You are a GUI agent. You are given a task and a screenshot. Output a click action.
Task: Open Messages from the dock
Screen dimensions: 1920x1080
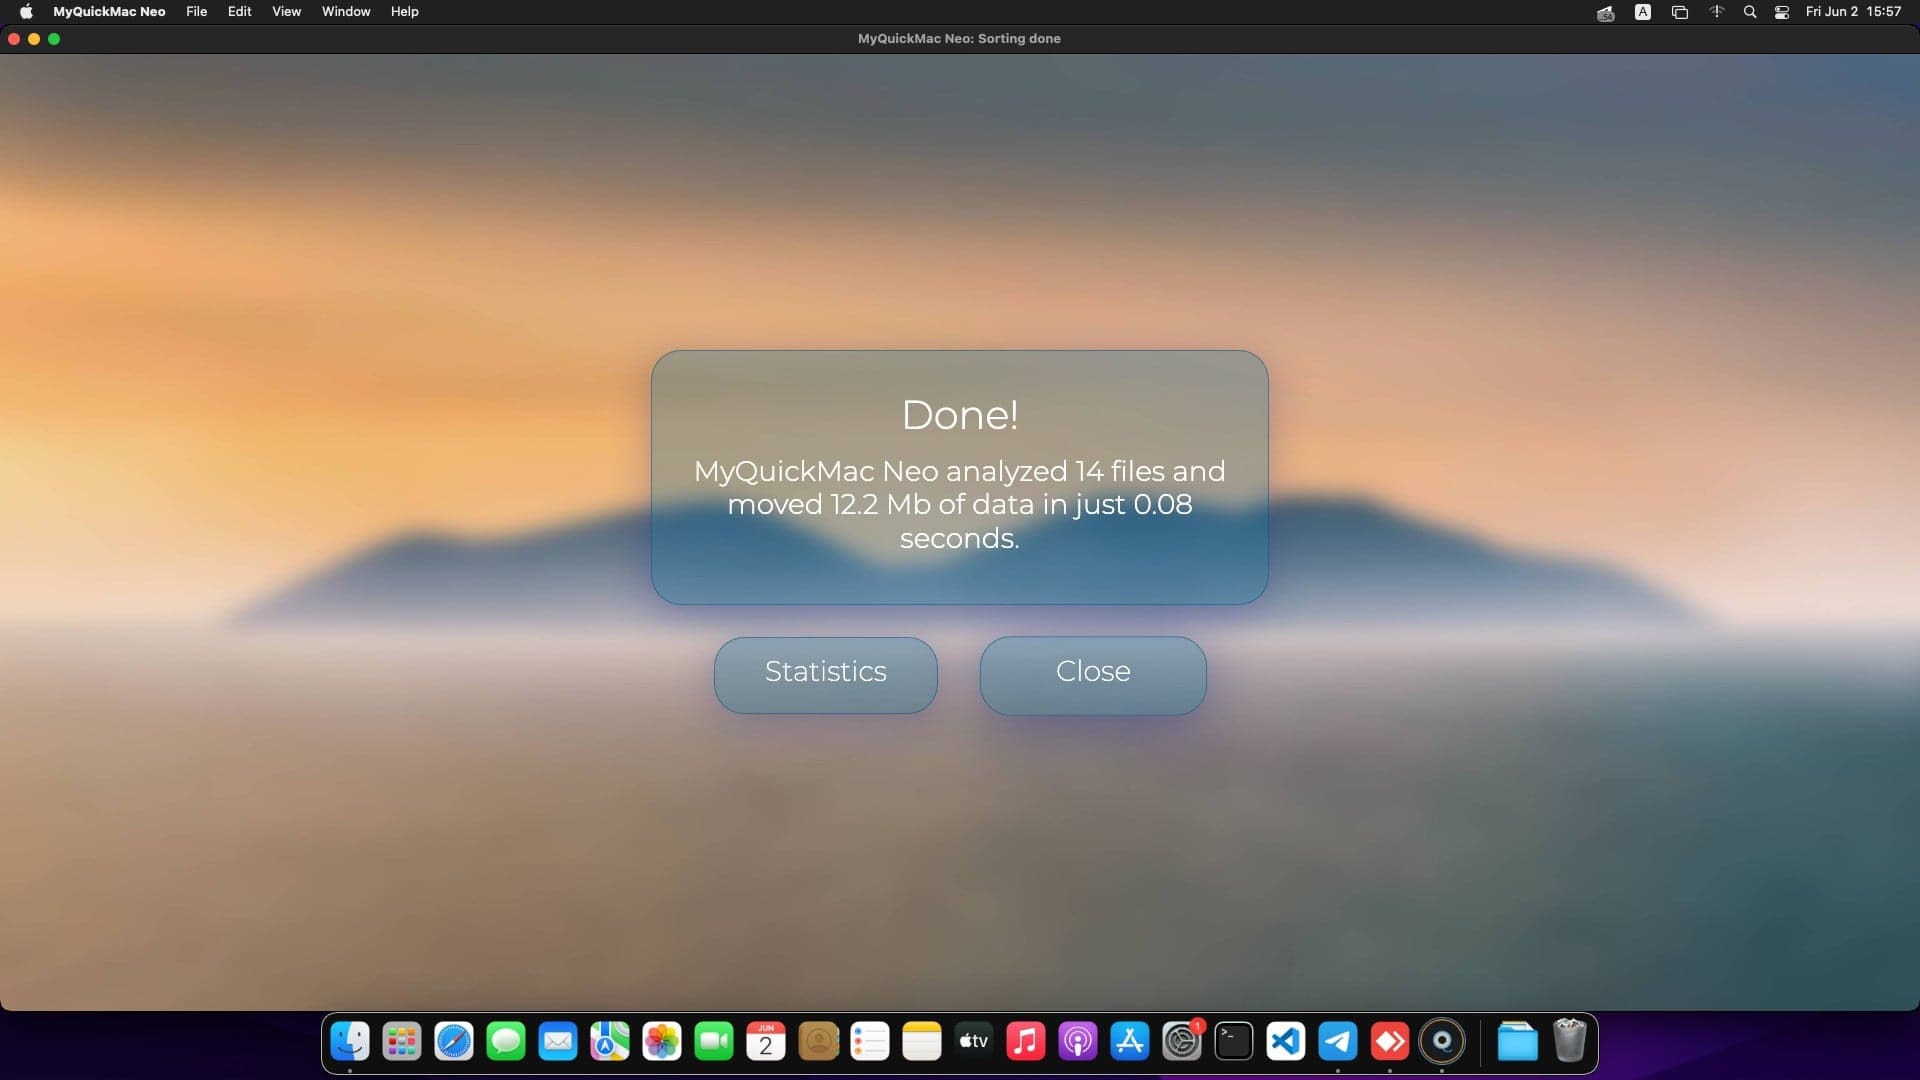tap(506, 1042)
